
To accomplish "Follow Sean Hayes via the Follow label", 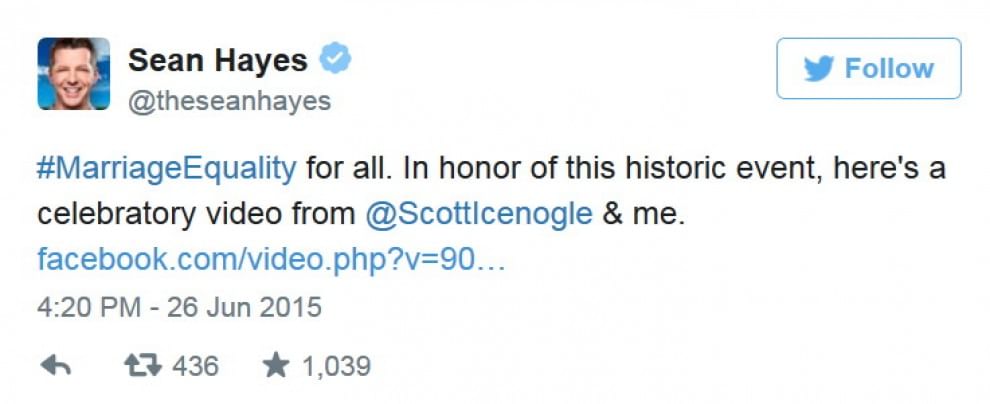I will (x=889, y=69).
